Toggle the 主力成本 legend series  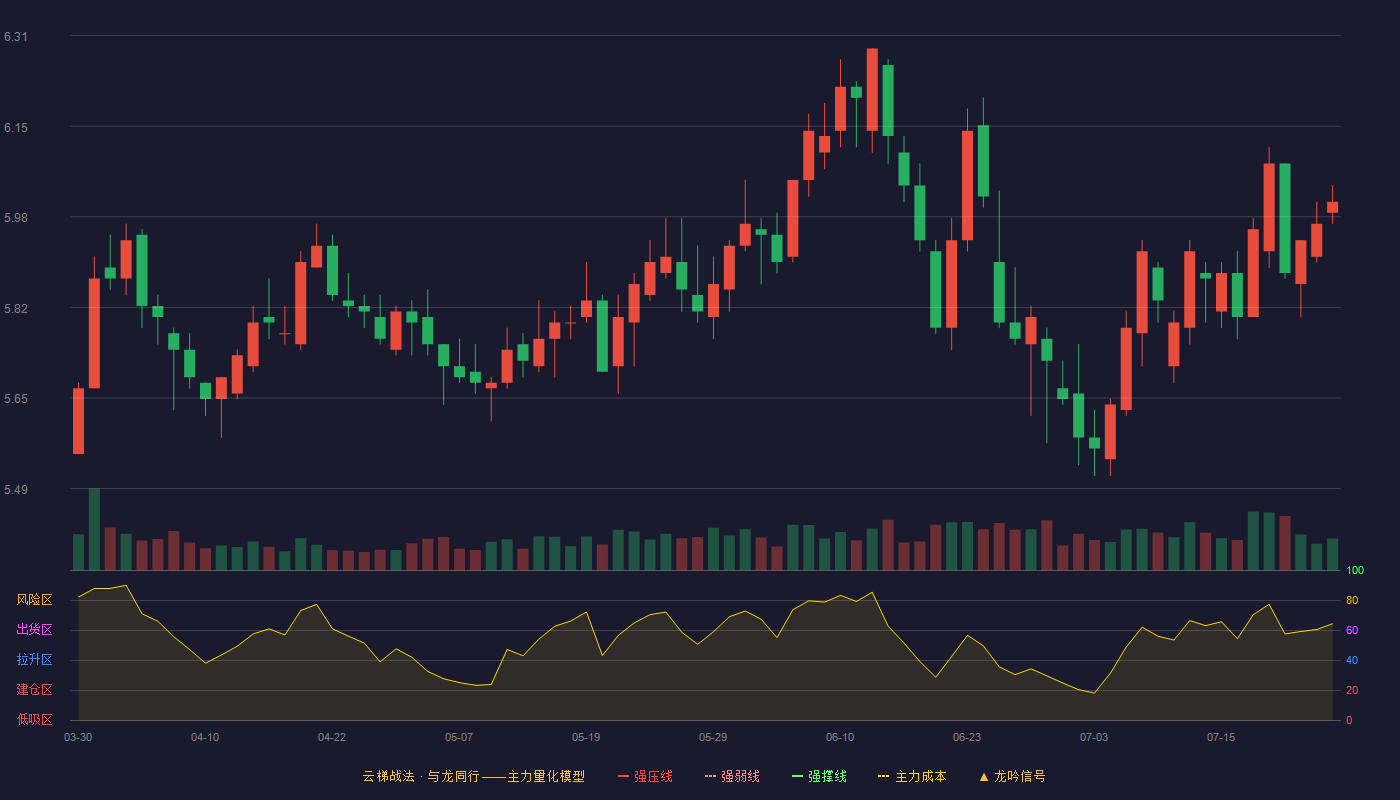coord(912,776)
